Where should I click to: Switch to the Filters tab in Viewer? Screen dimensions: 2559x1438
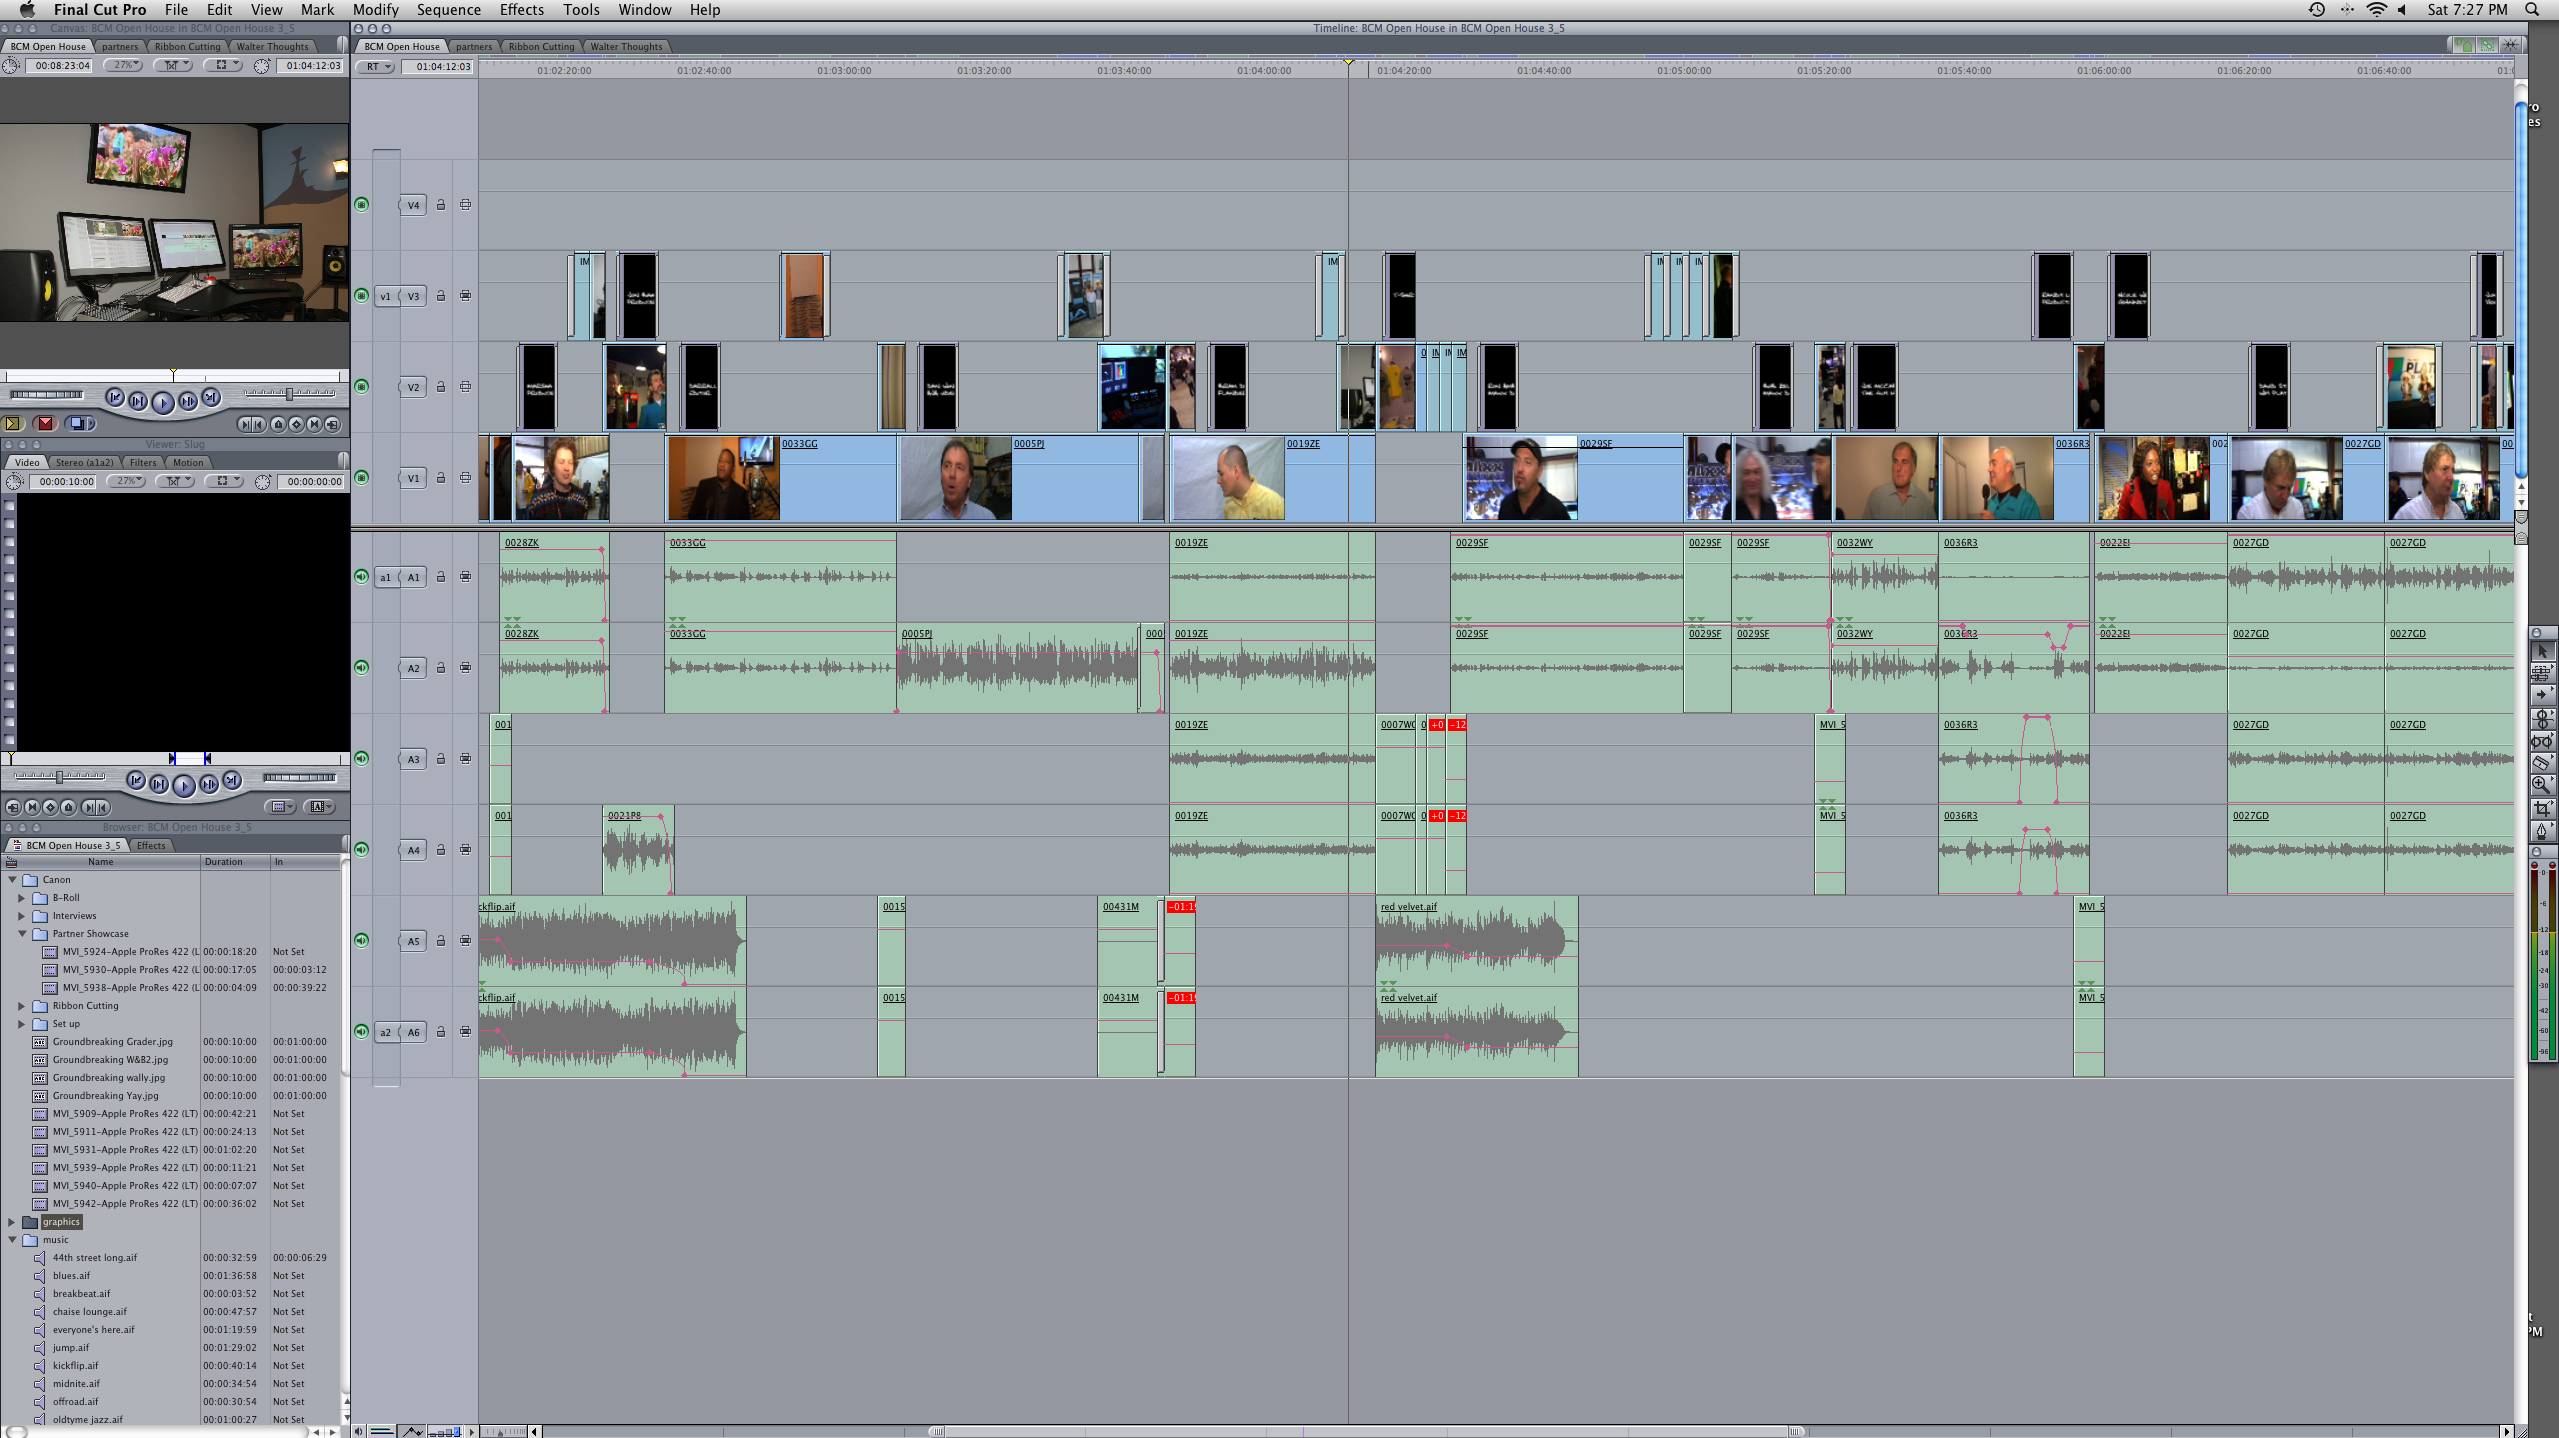point(143,463)
